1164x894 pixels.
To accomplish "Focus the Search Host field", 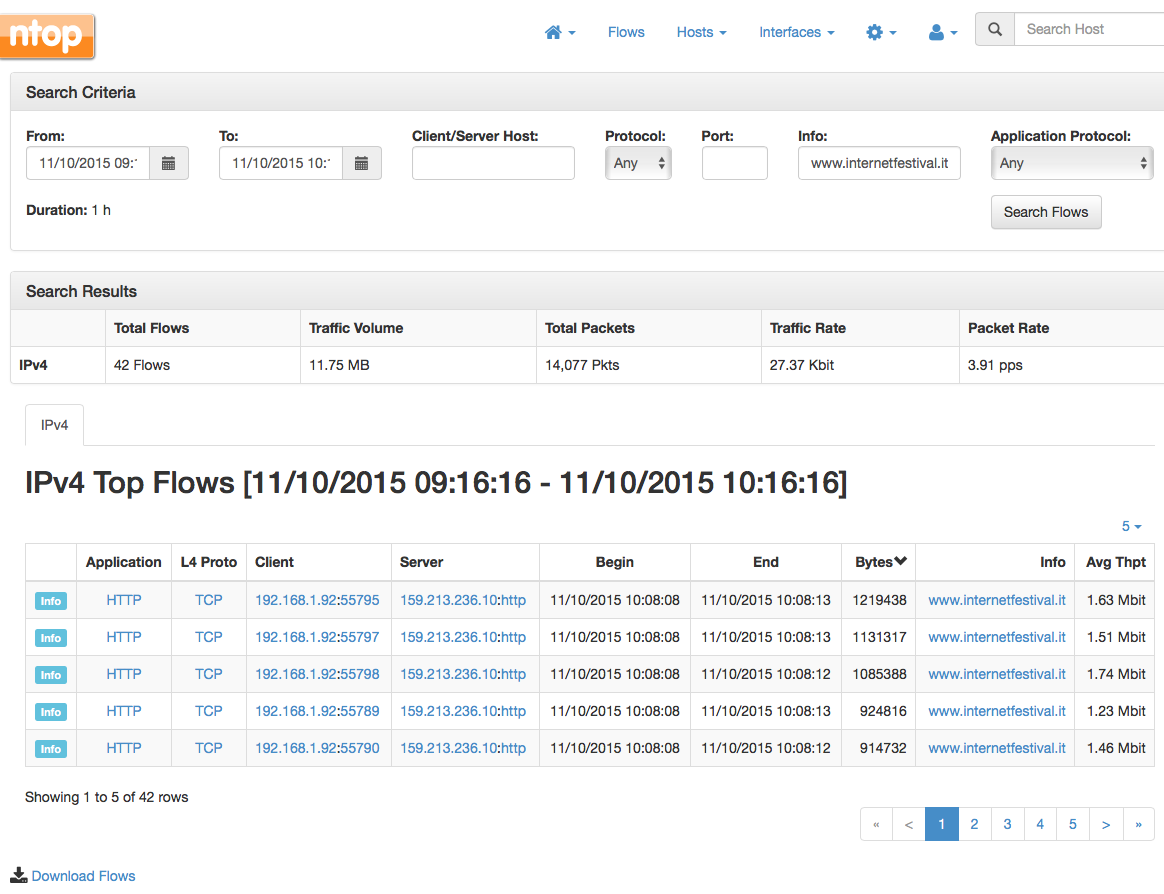I will coord(1089,29).
